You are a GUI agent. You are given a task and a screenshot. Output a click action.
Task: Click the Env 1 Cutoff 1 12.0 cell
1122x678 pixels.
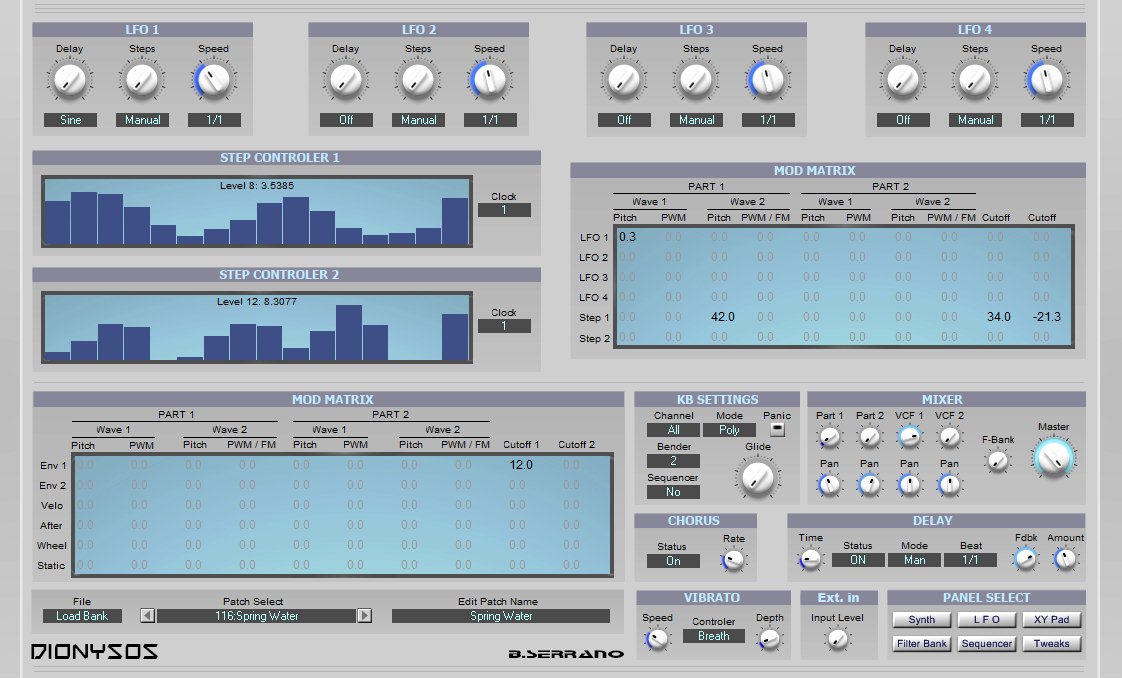tap(521, 465)
